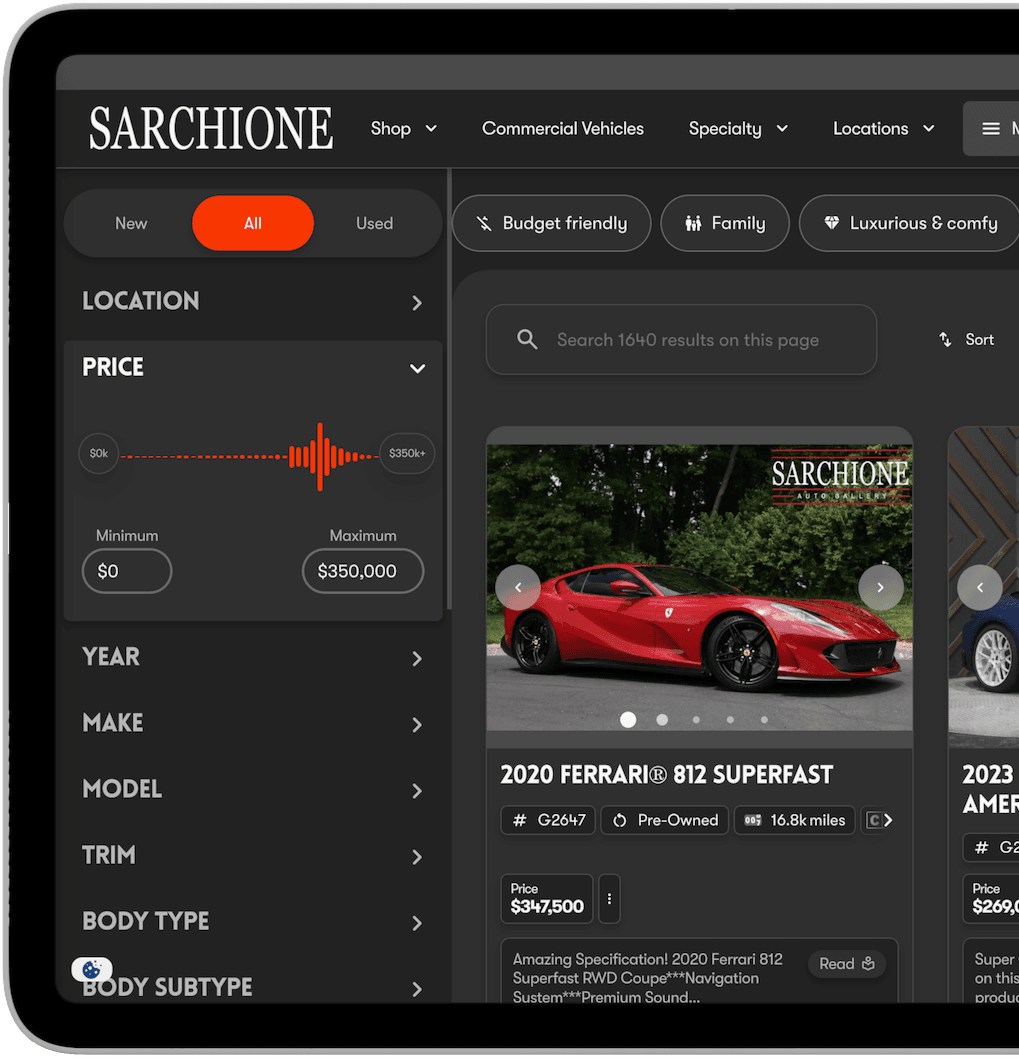Select second Ferrari carousel dot
1019x1060 pixels.
tap(662, 720)
